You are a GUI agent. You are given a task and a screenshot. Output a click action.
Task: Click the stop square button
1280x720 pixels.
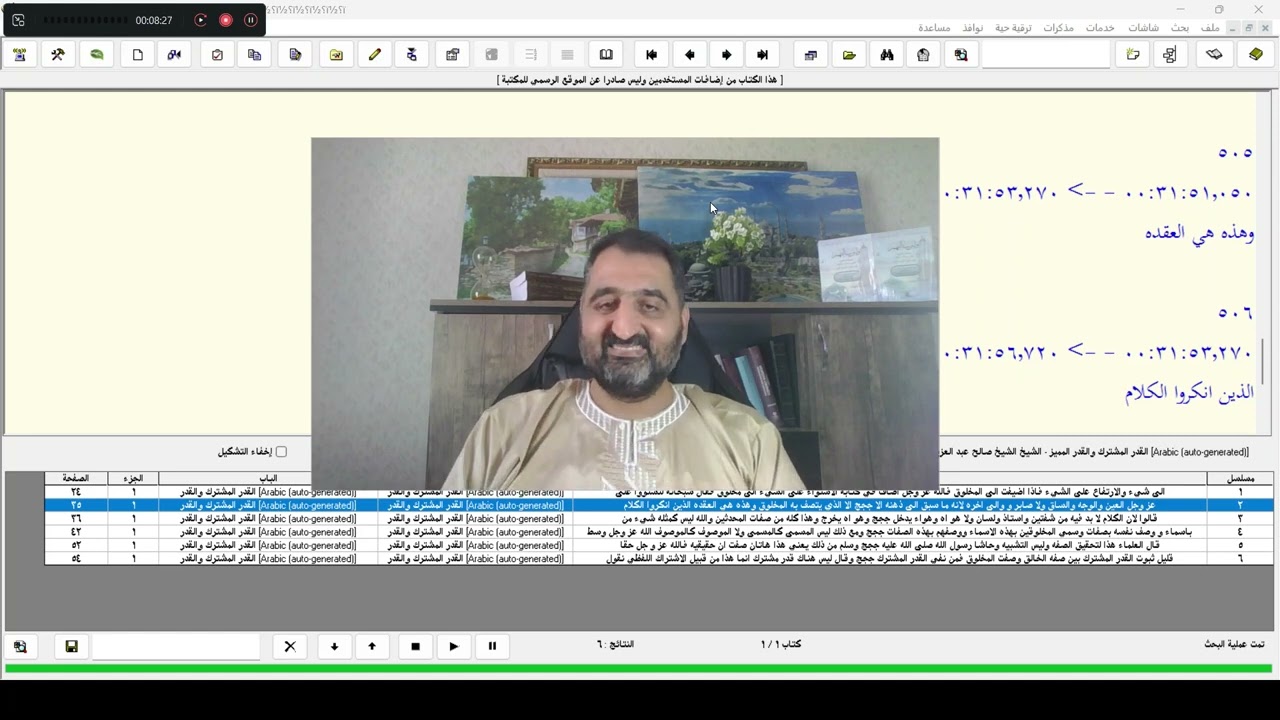pyautogui.click(x=415, y=646)
